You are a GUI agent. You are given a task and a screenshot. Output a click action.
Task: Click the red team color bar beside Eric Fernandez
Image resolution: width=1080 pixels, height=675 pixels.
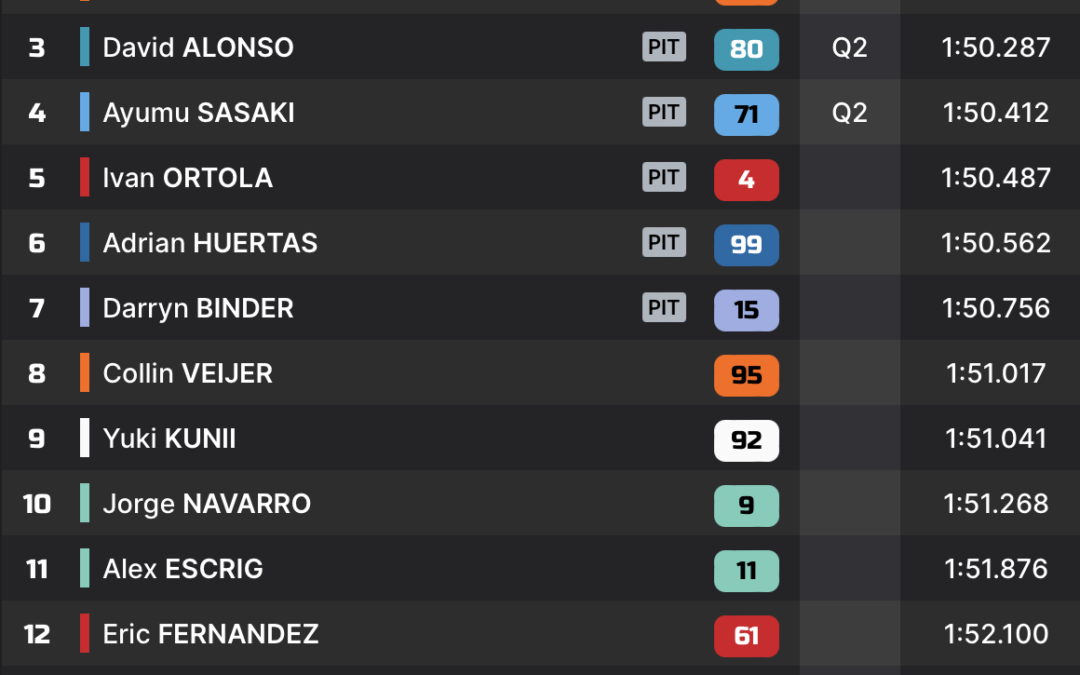(85, 633)
